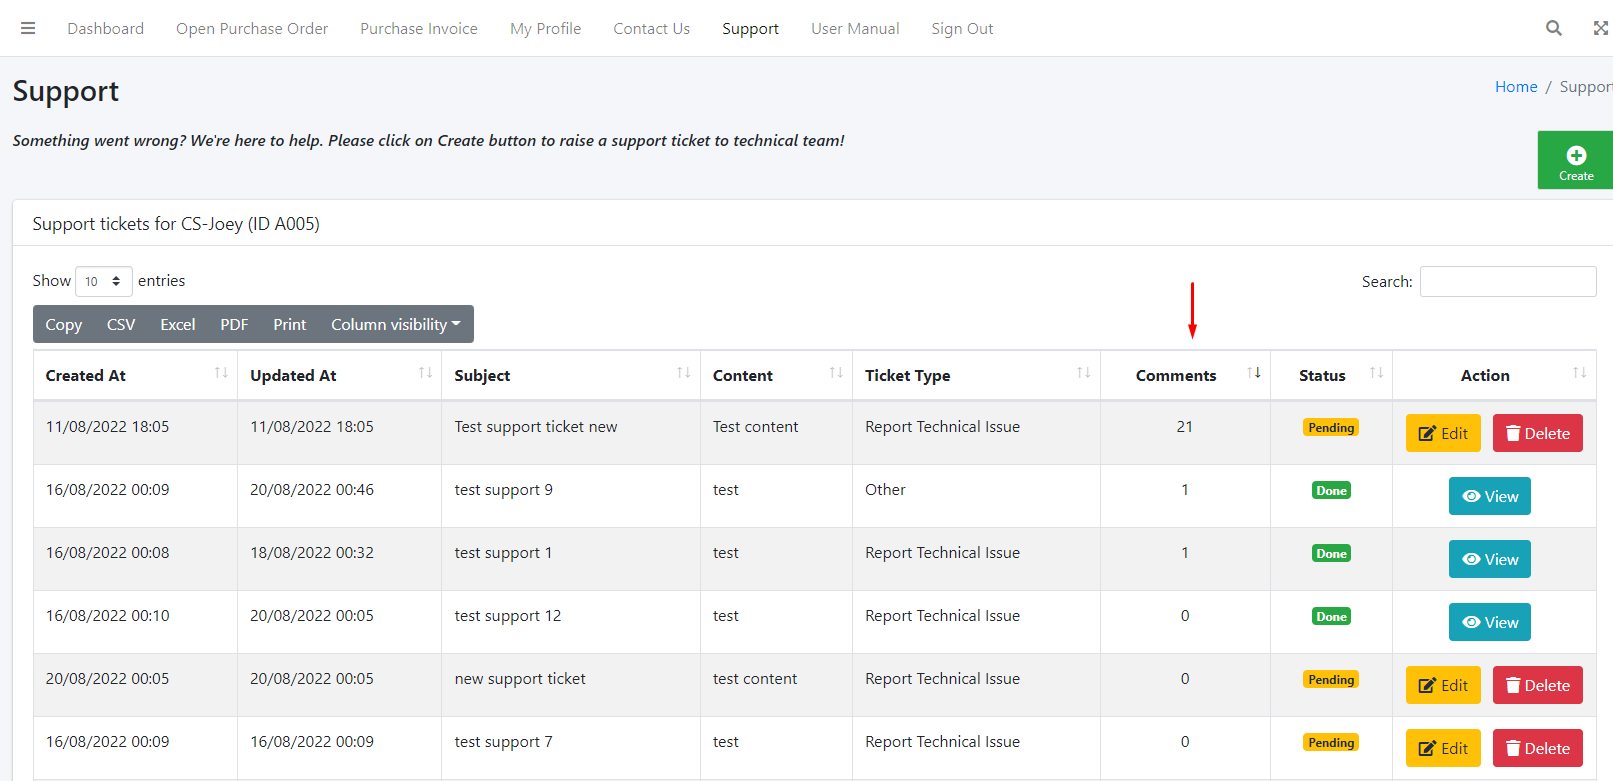The width and height of the screenshot is (1613, 781).
Task: Go to Dashboard in top navigation
Action: (106, 29)
